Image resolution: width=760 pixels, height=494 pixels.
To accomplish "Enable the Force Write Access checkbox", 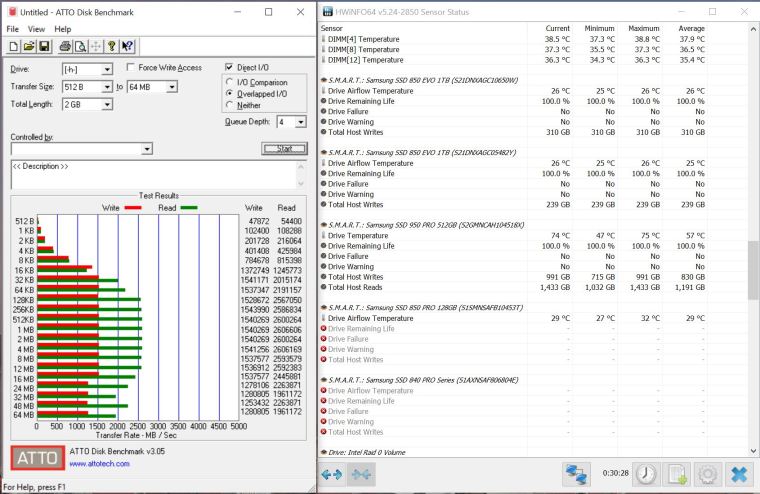I will (130, 67).
